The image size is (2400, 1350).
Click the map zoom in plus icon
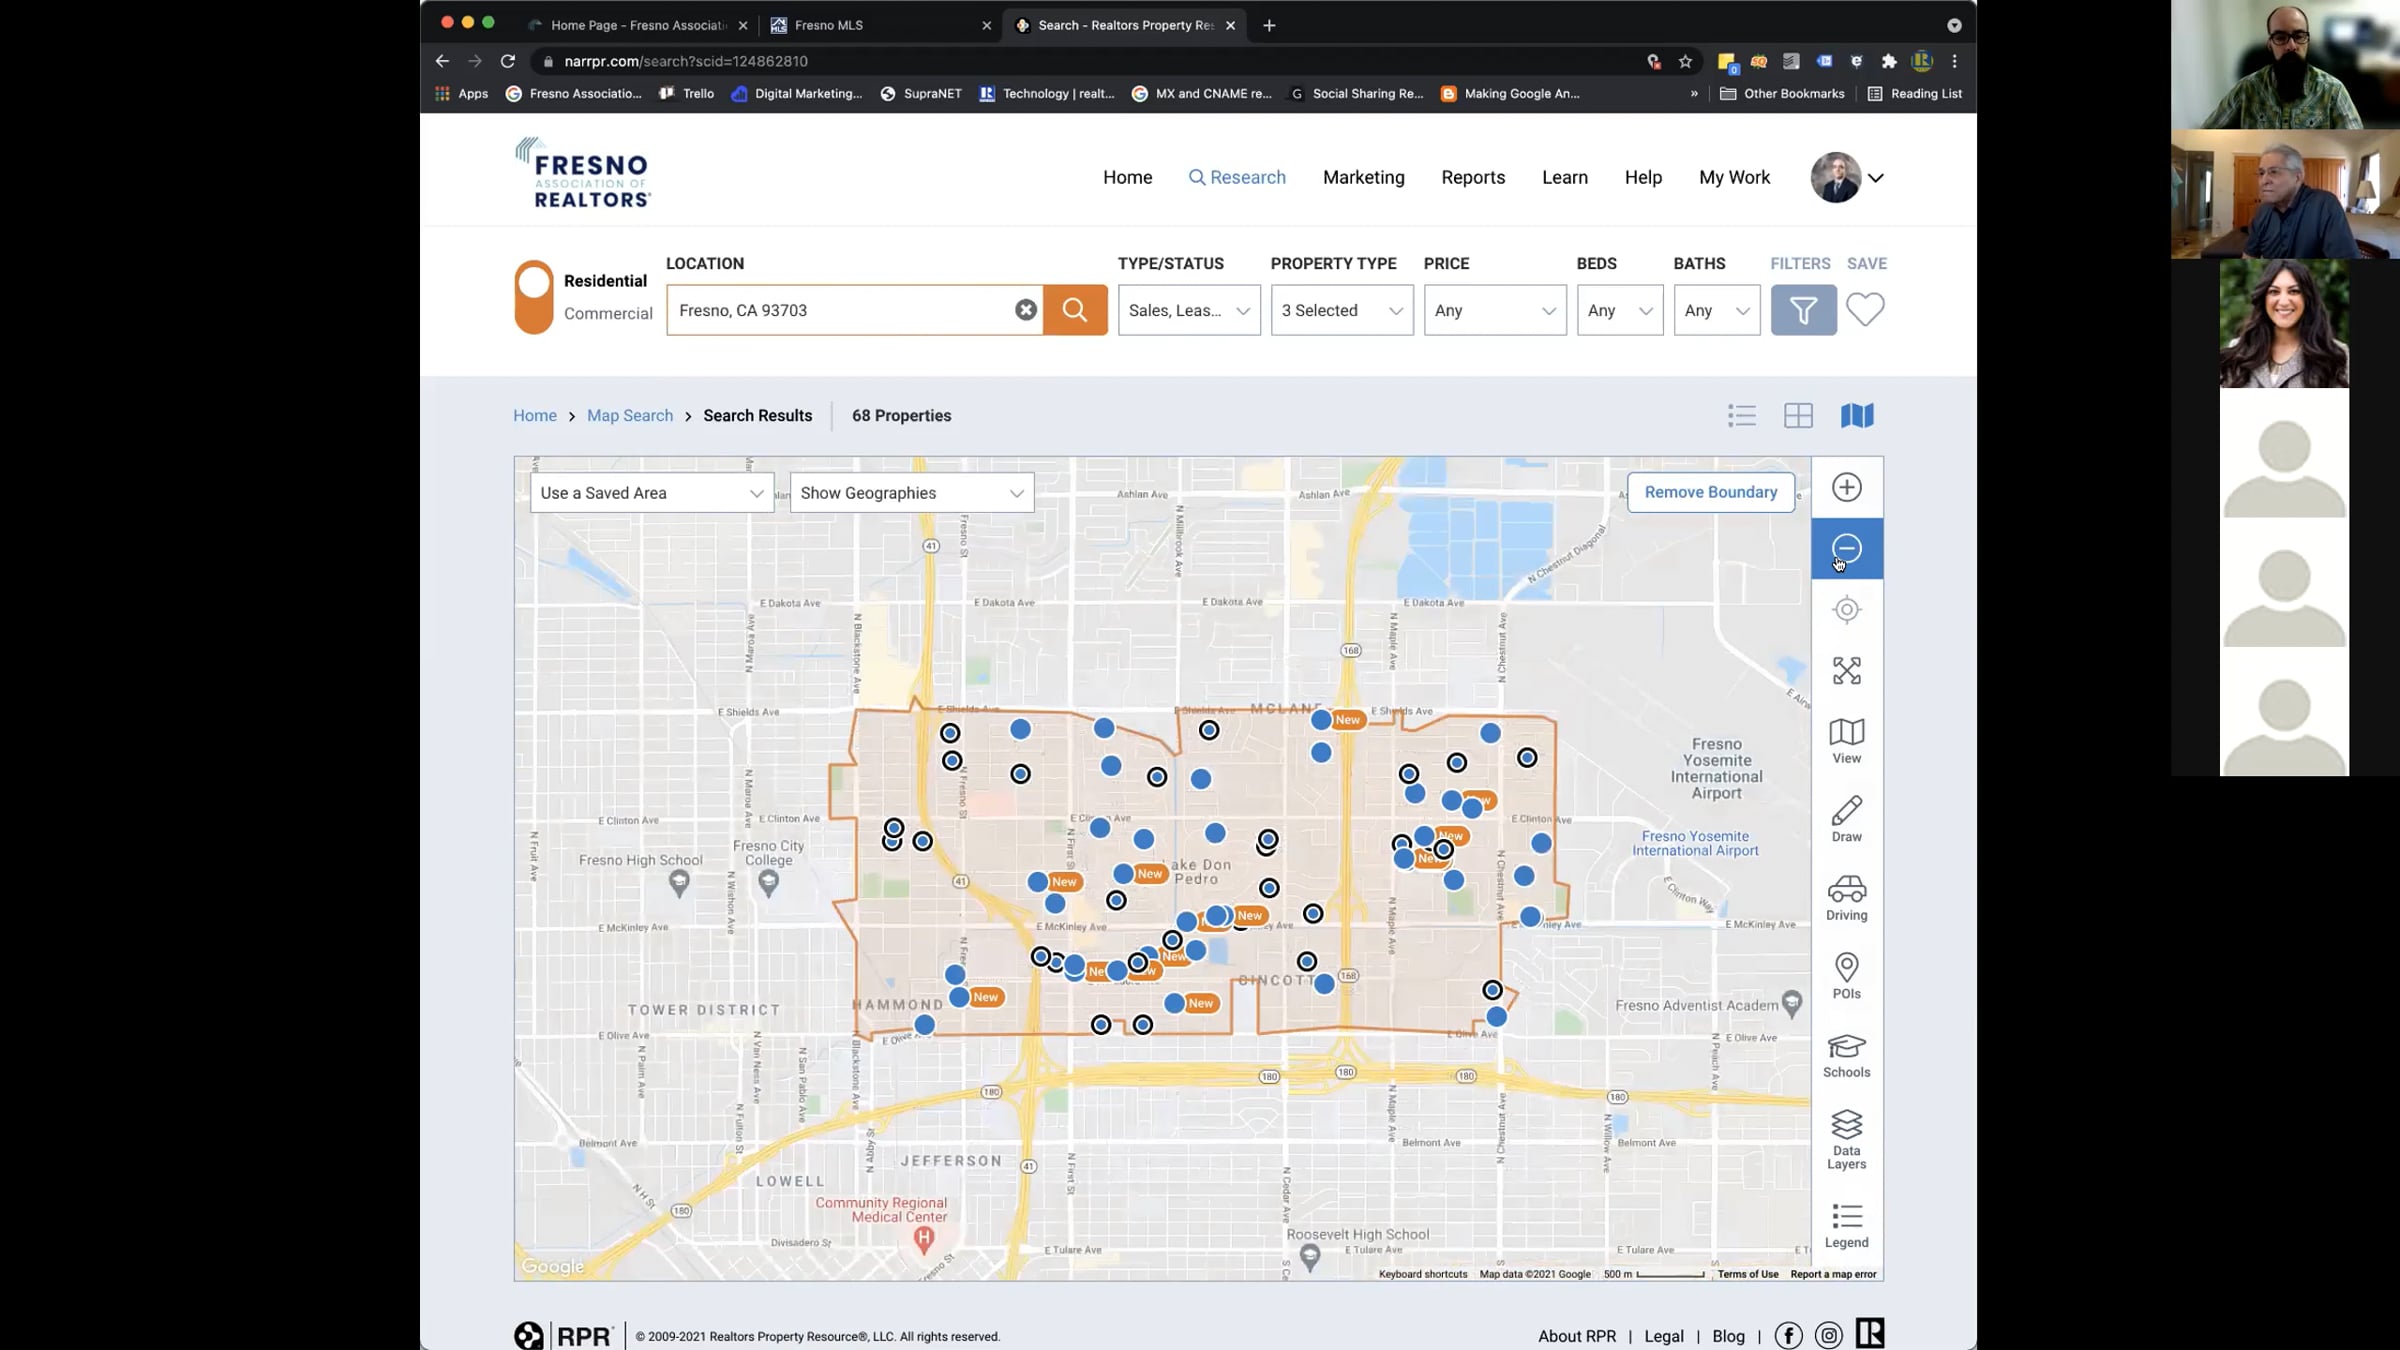tap(1846, 487)
